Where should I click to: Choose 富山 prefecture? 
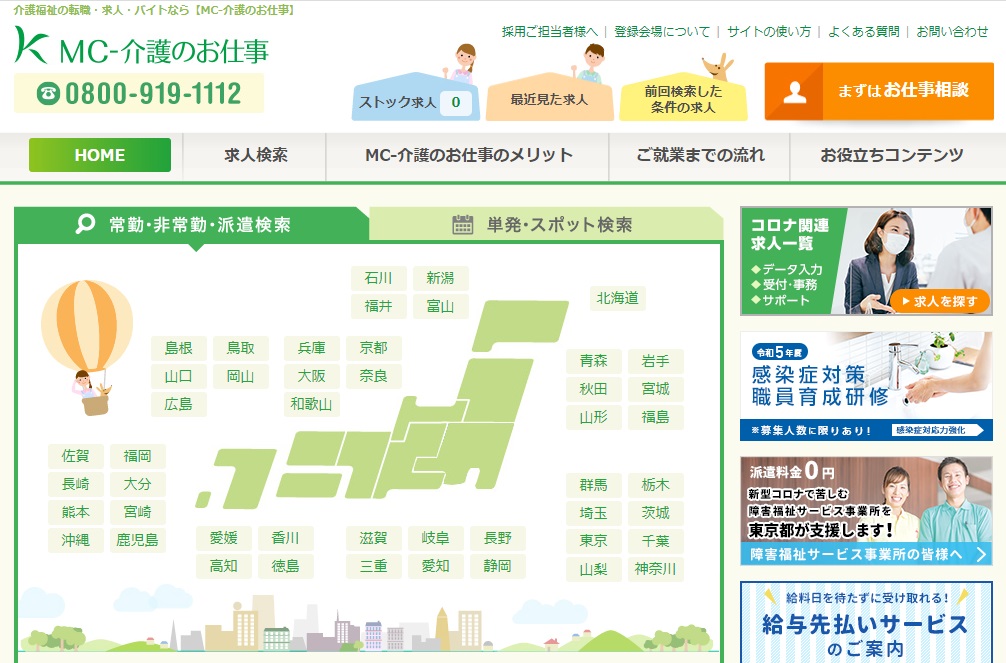[x=441, y=306]
